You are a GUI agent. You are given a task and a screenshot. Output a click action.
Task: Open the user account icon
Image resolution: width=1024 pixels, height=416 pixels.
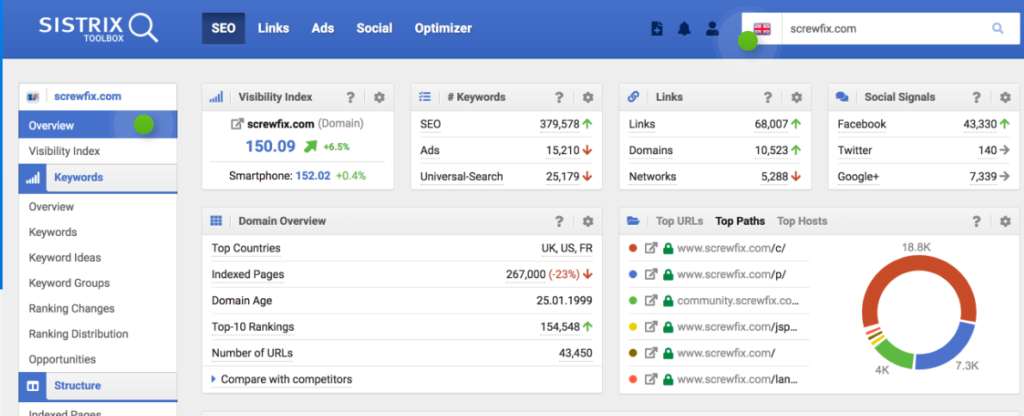pyautogui.click(x=712, y=29)
